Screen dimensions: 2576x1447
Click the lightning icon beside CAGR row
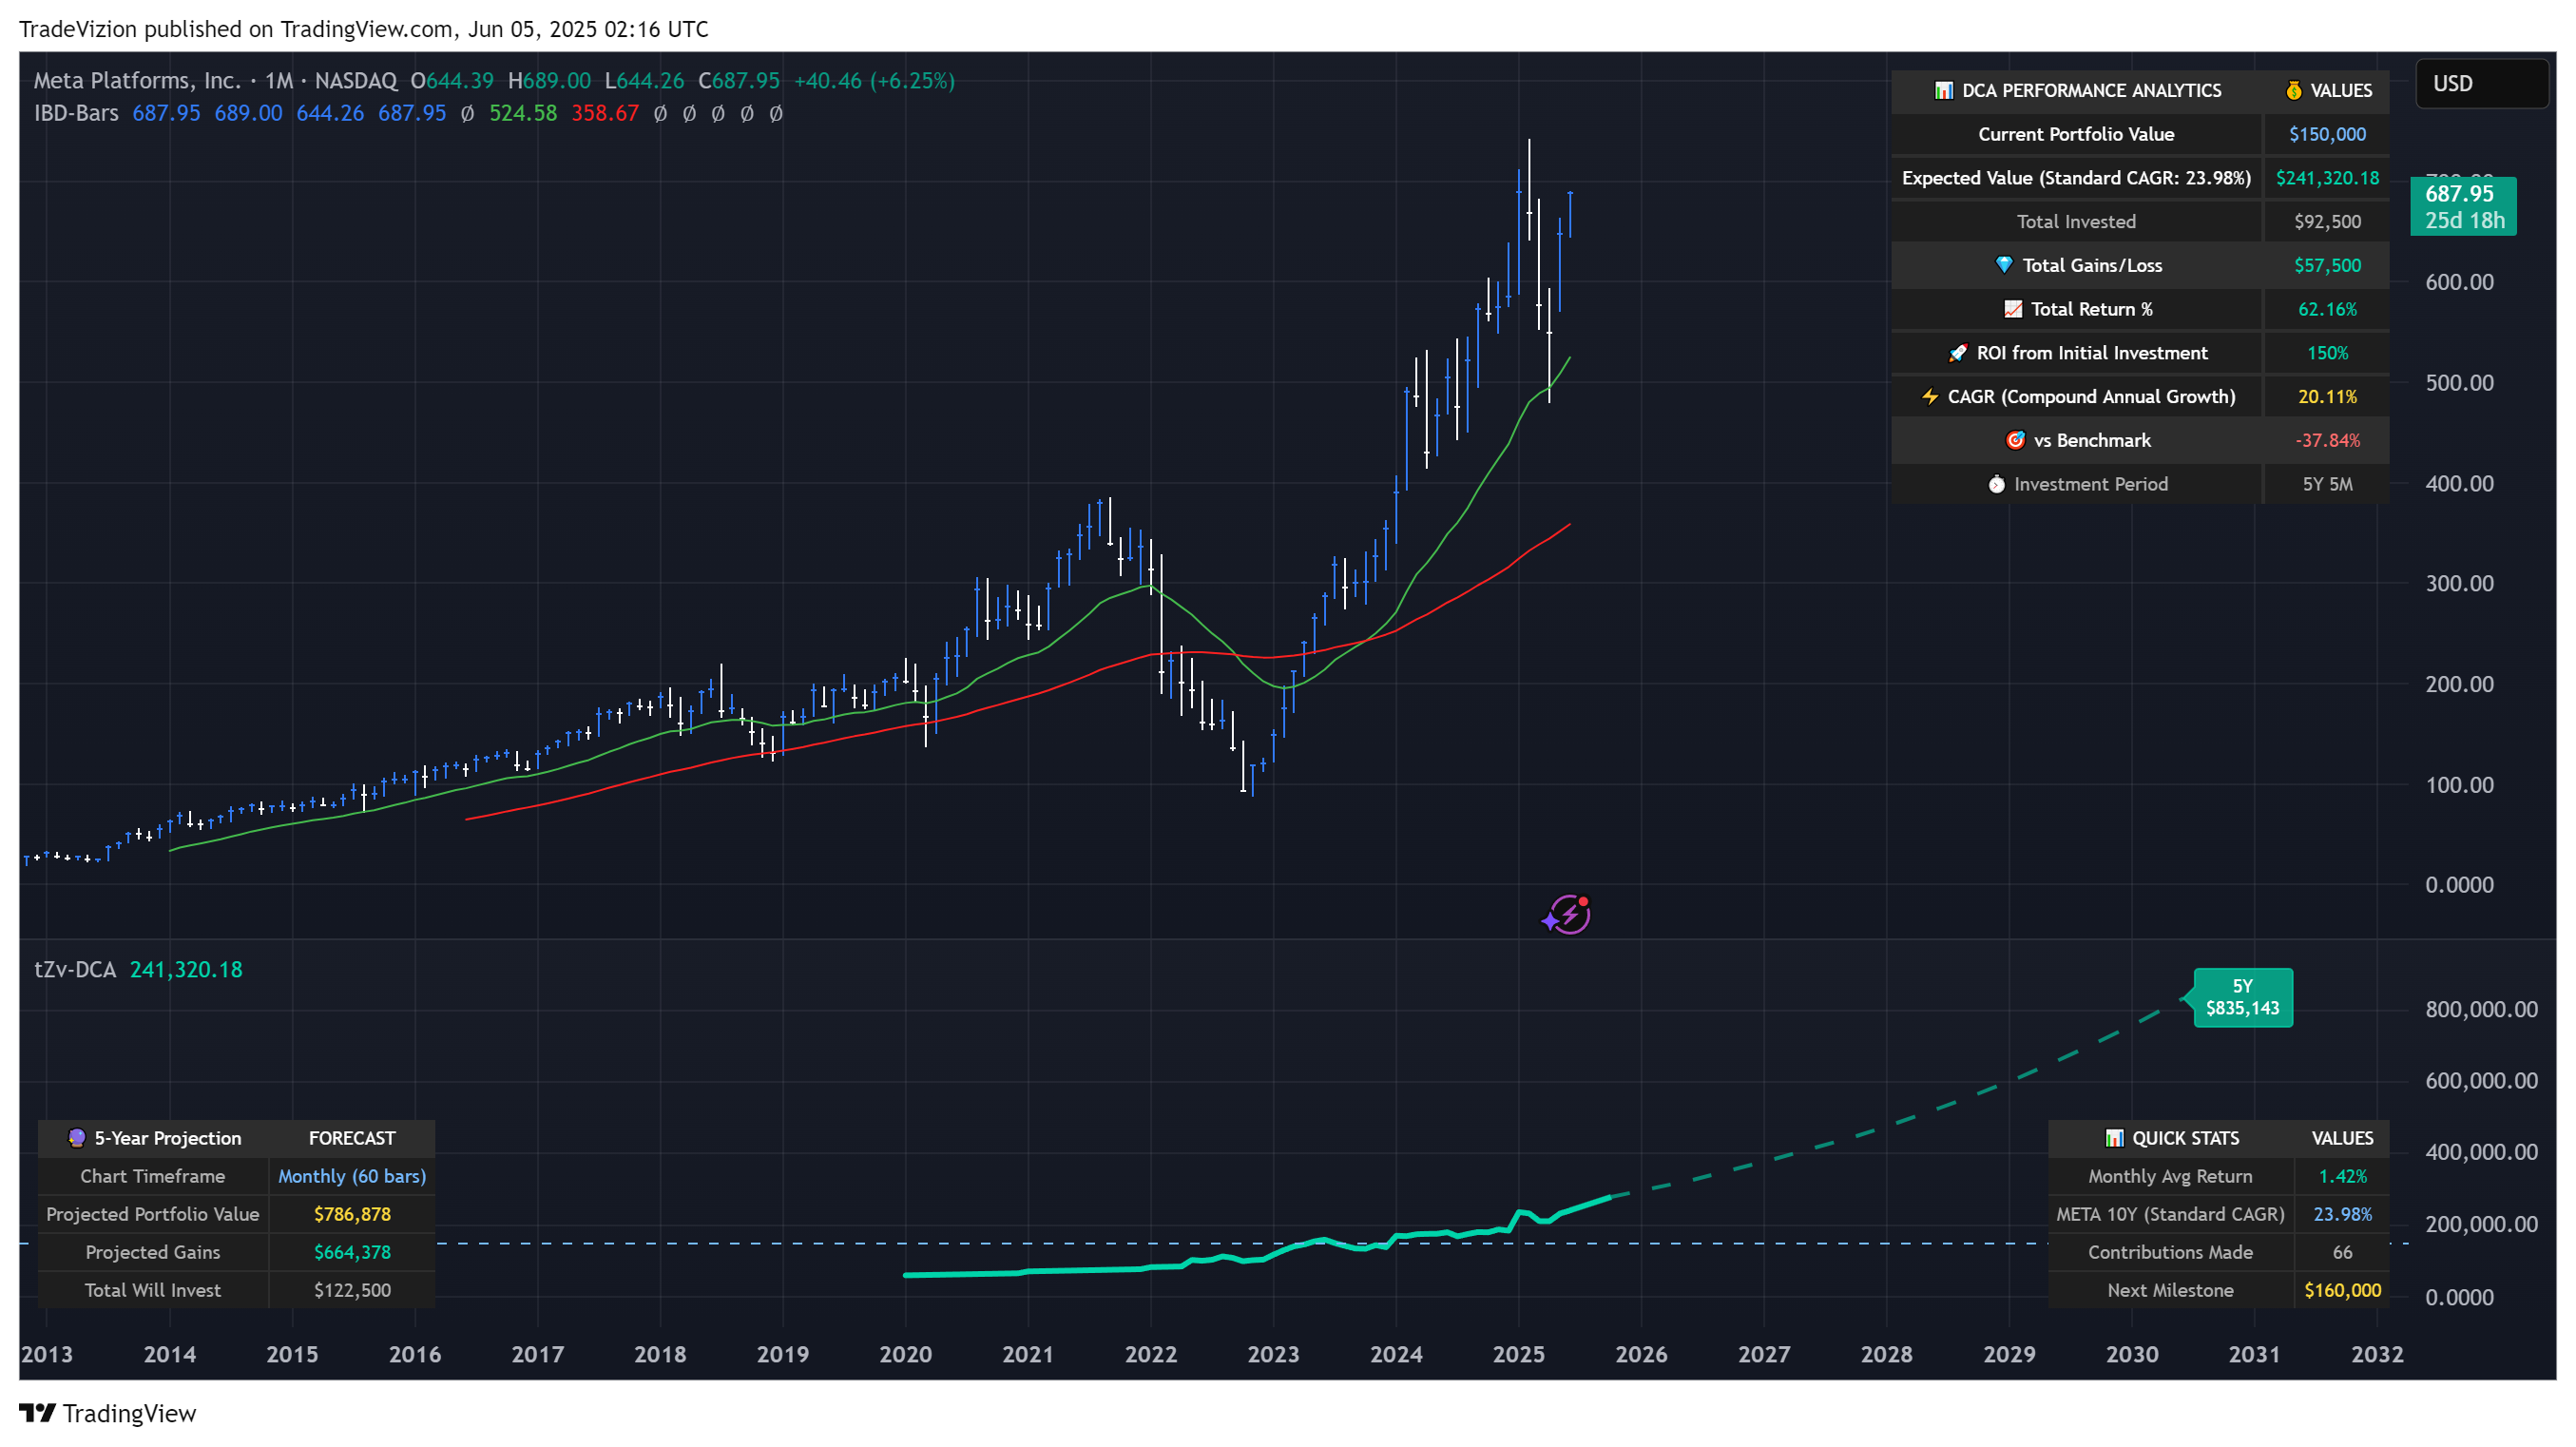(x=1930, y=397)
